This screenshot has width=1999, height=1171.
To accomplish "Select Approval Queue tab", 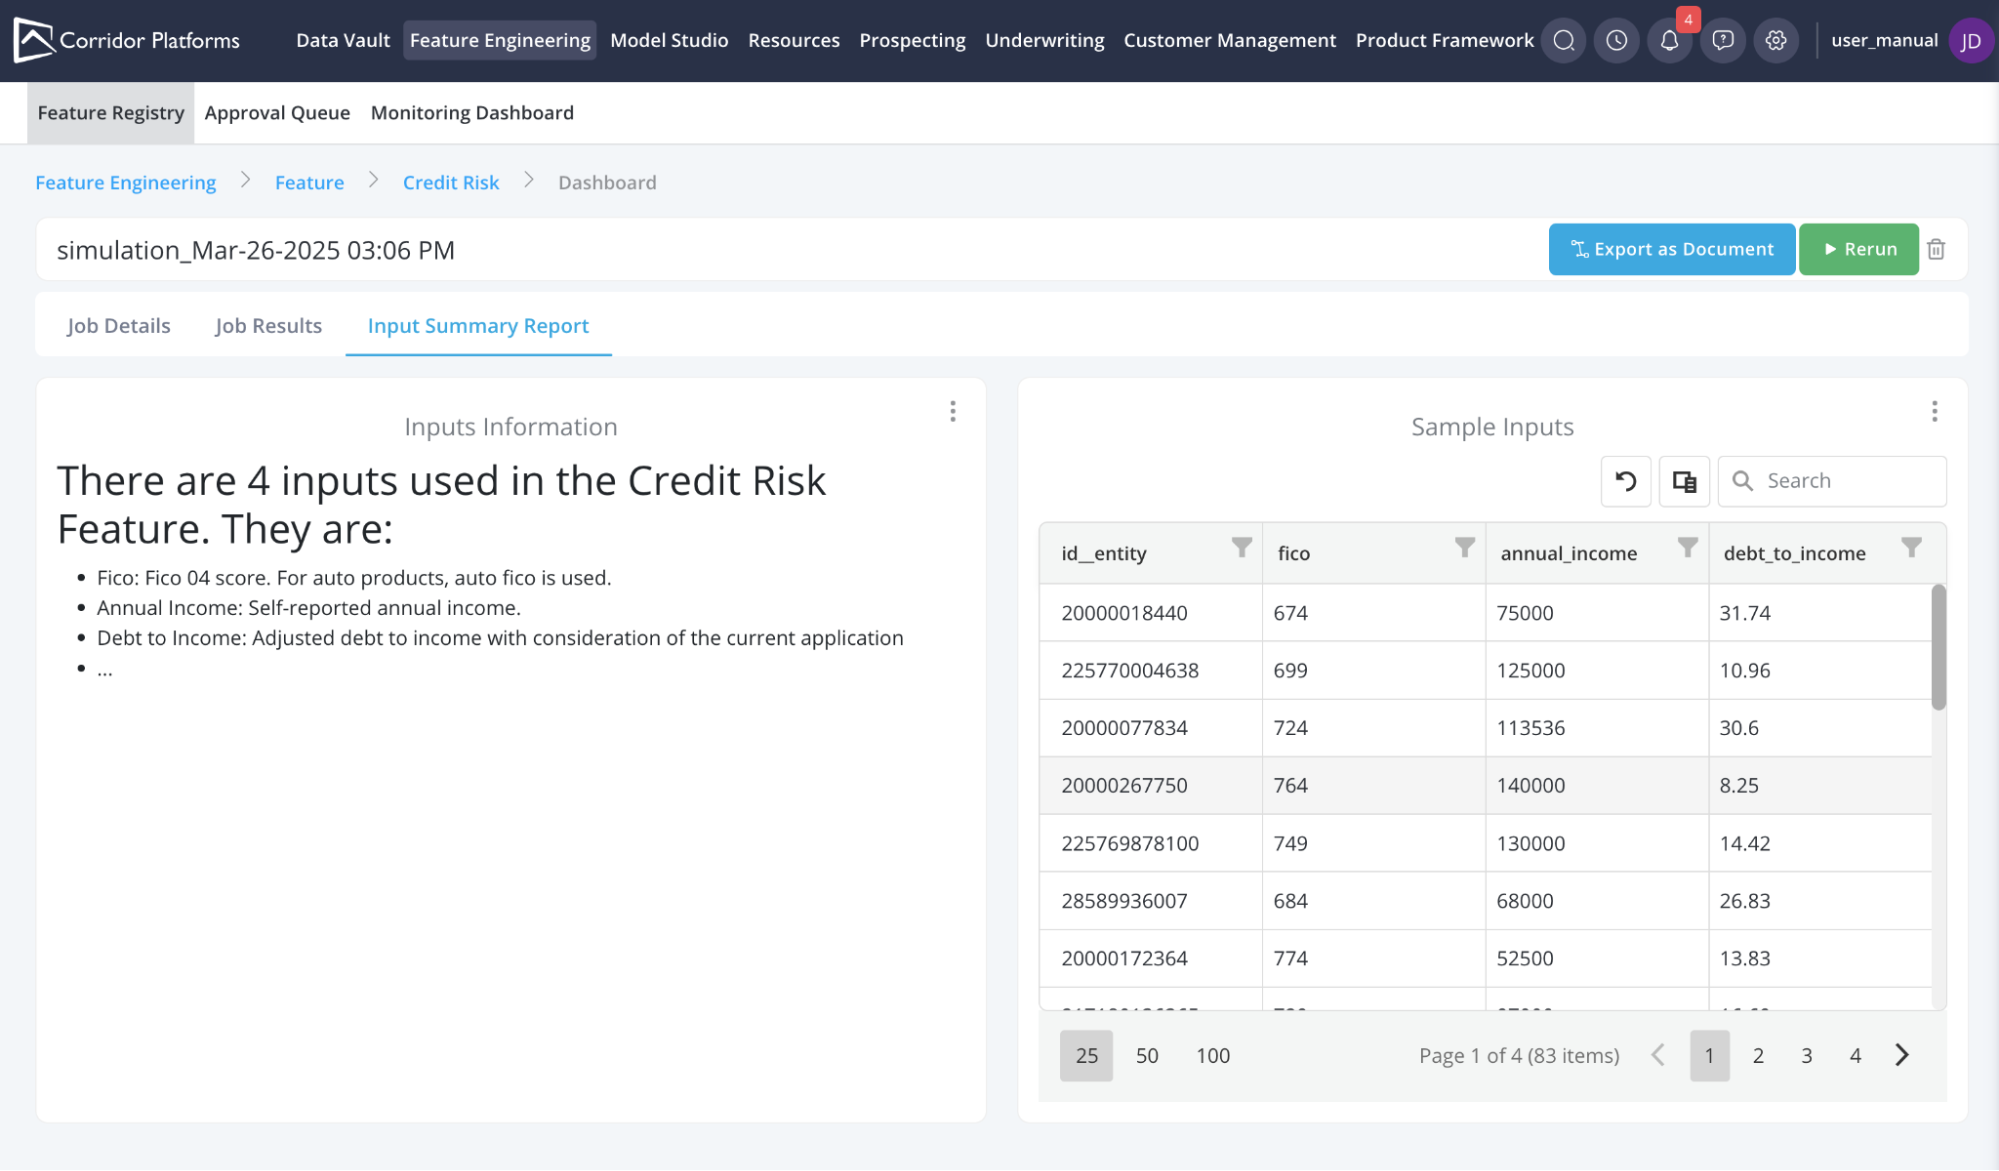I will (x=277, y=113).
